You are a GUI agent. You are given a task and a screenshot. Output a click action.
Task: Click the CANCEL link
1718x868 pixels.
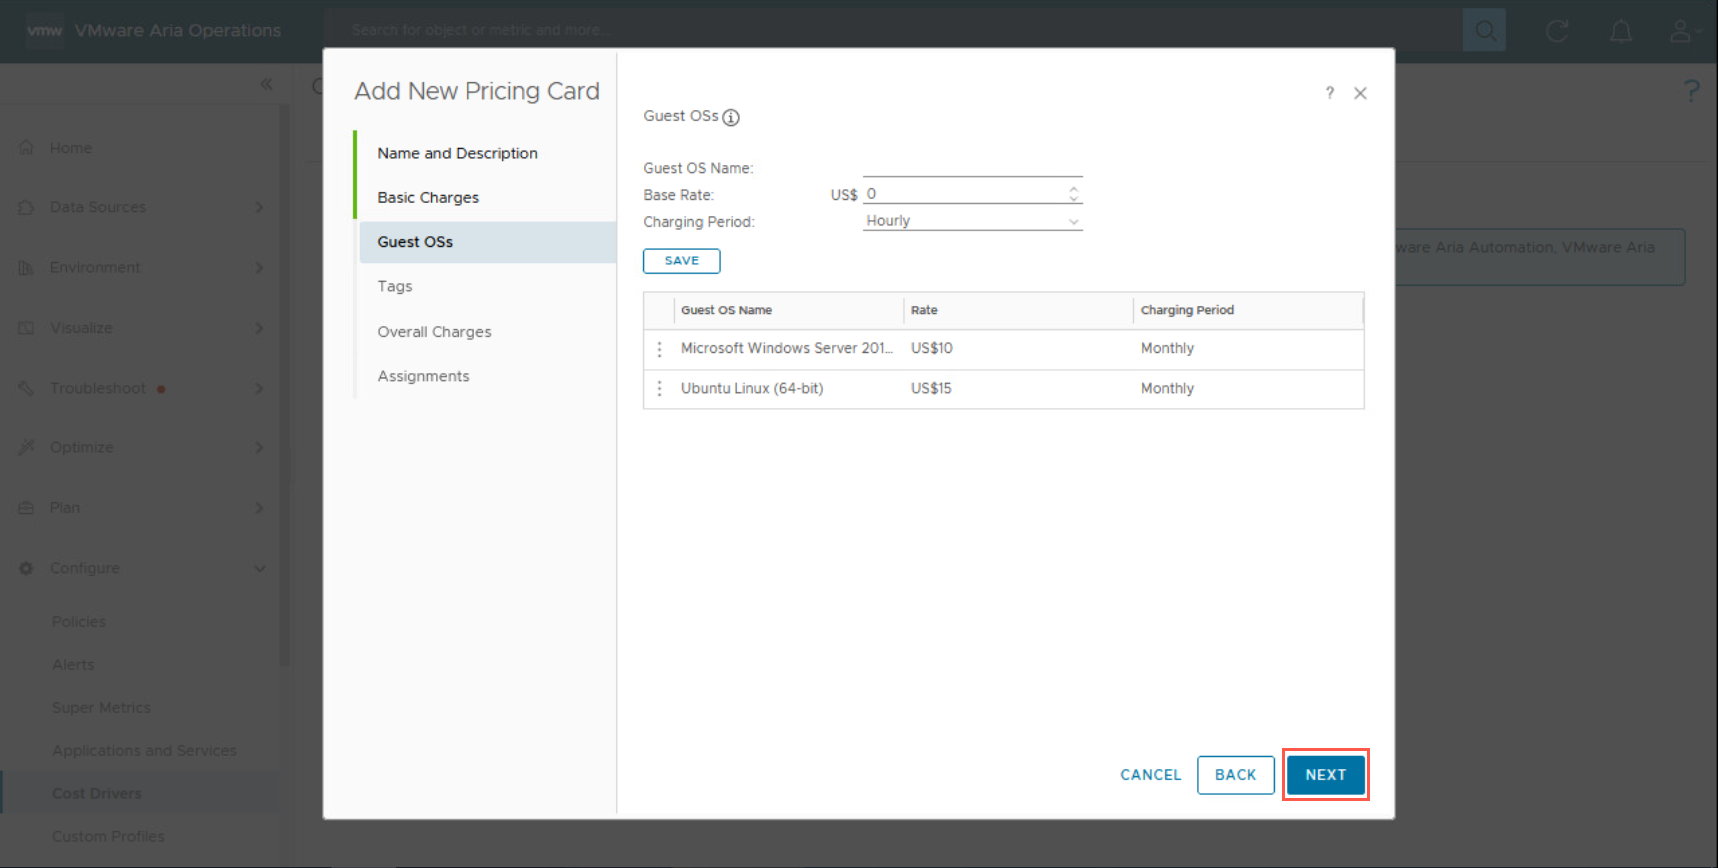(1150, 775)
